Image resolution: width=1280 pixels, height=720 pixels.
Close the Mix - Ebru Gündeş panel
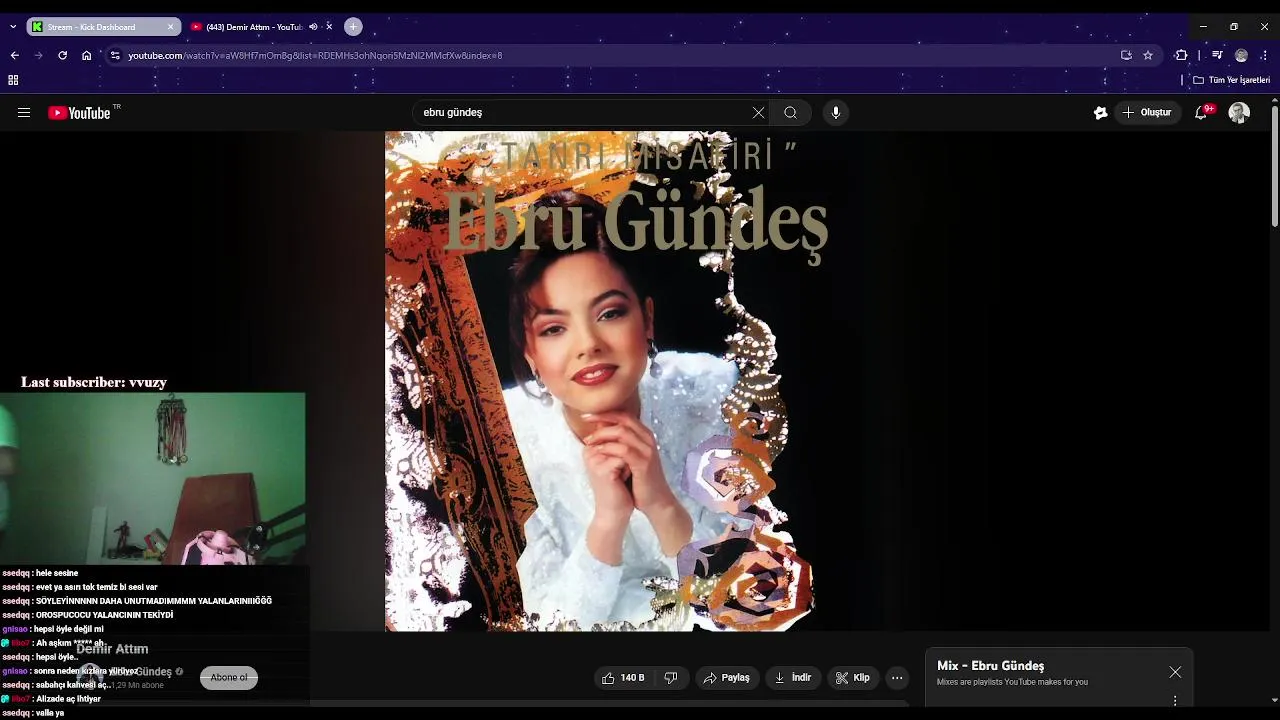click(x=1175, y=672)
